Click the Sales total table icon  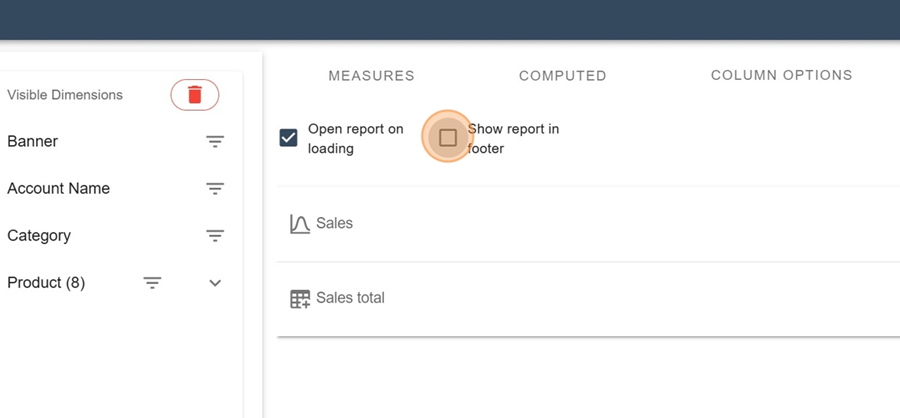click(x=300, y=299)
